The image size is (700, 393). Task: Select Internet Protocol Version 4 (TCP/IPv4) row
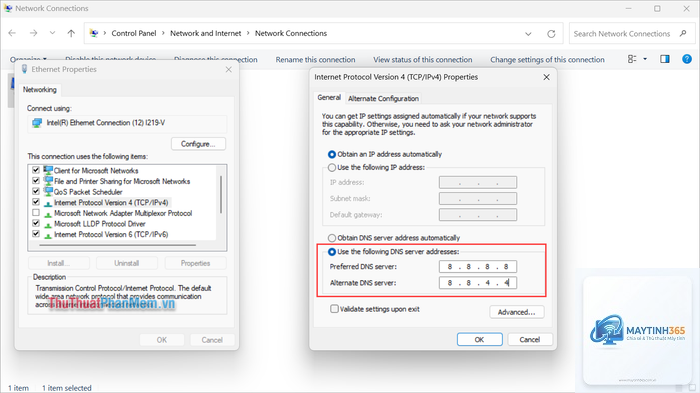pyautogui.click(x=111, y=203)
